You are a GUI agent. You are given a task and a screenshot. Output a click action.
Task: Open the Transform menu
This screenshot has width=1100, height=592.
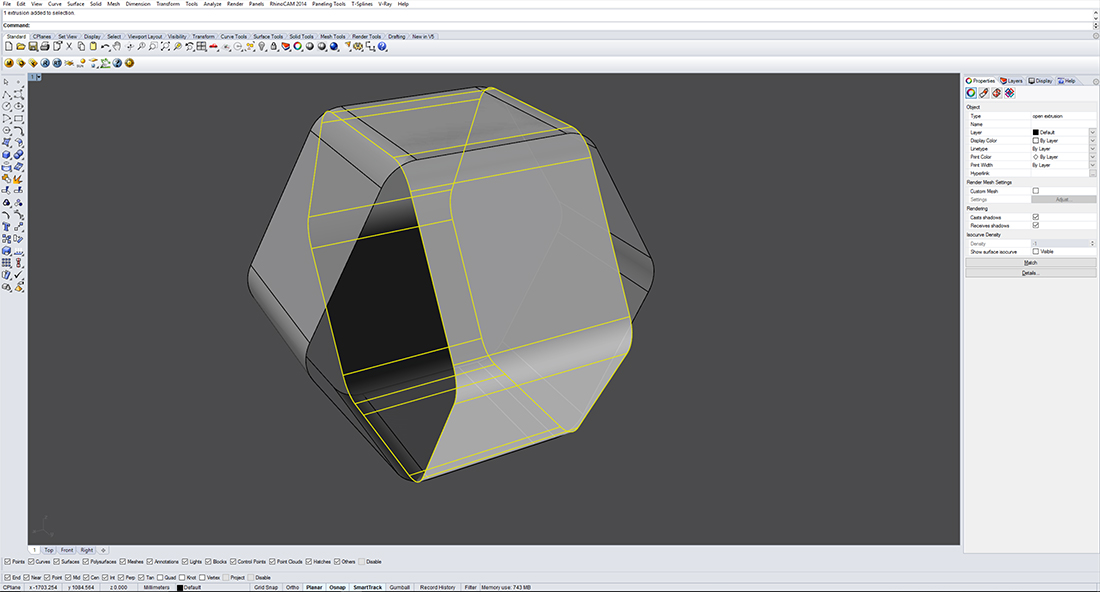(168, 4)
